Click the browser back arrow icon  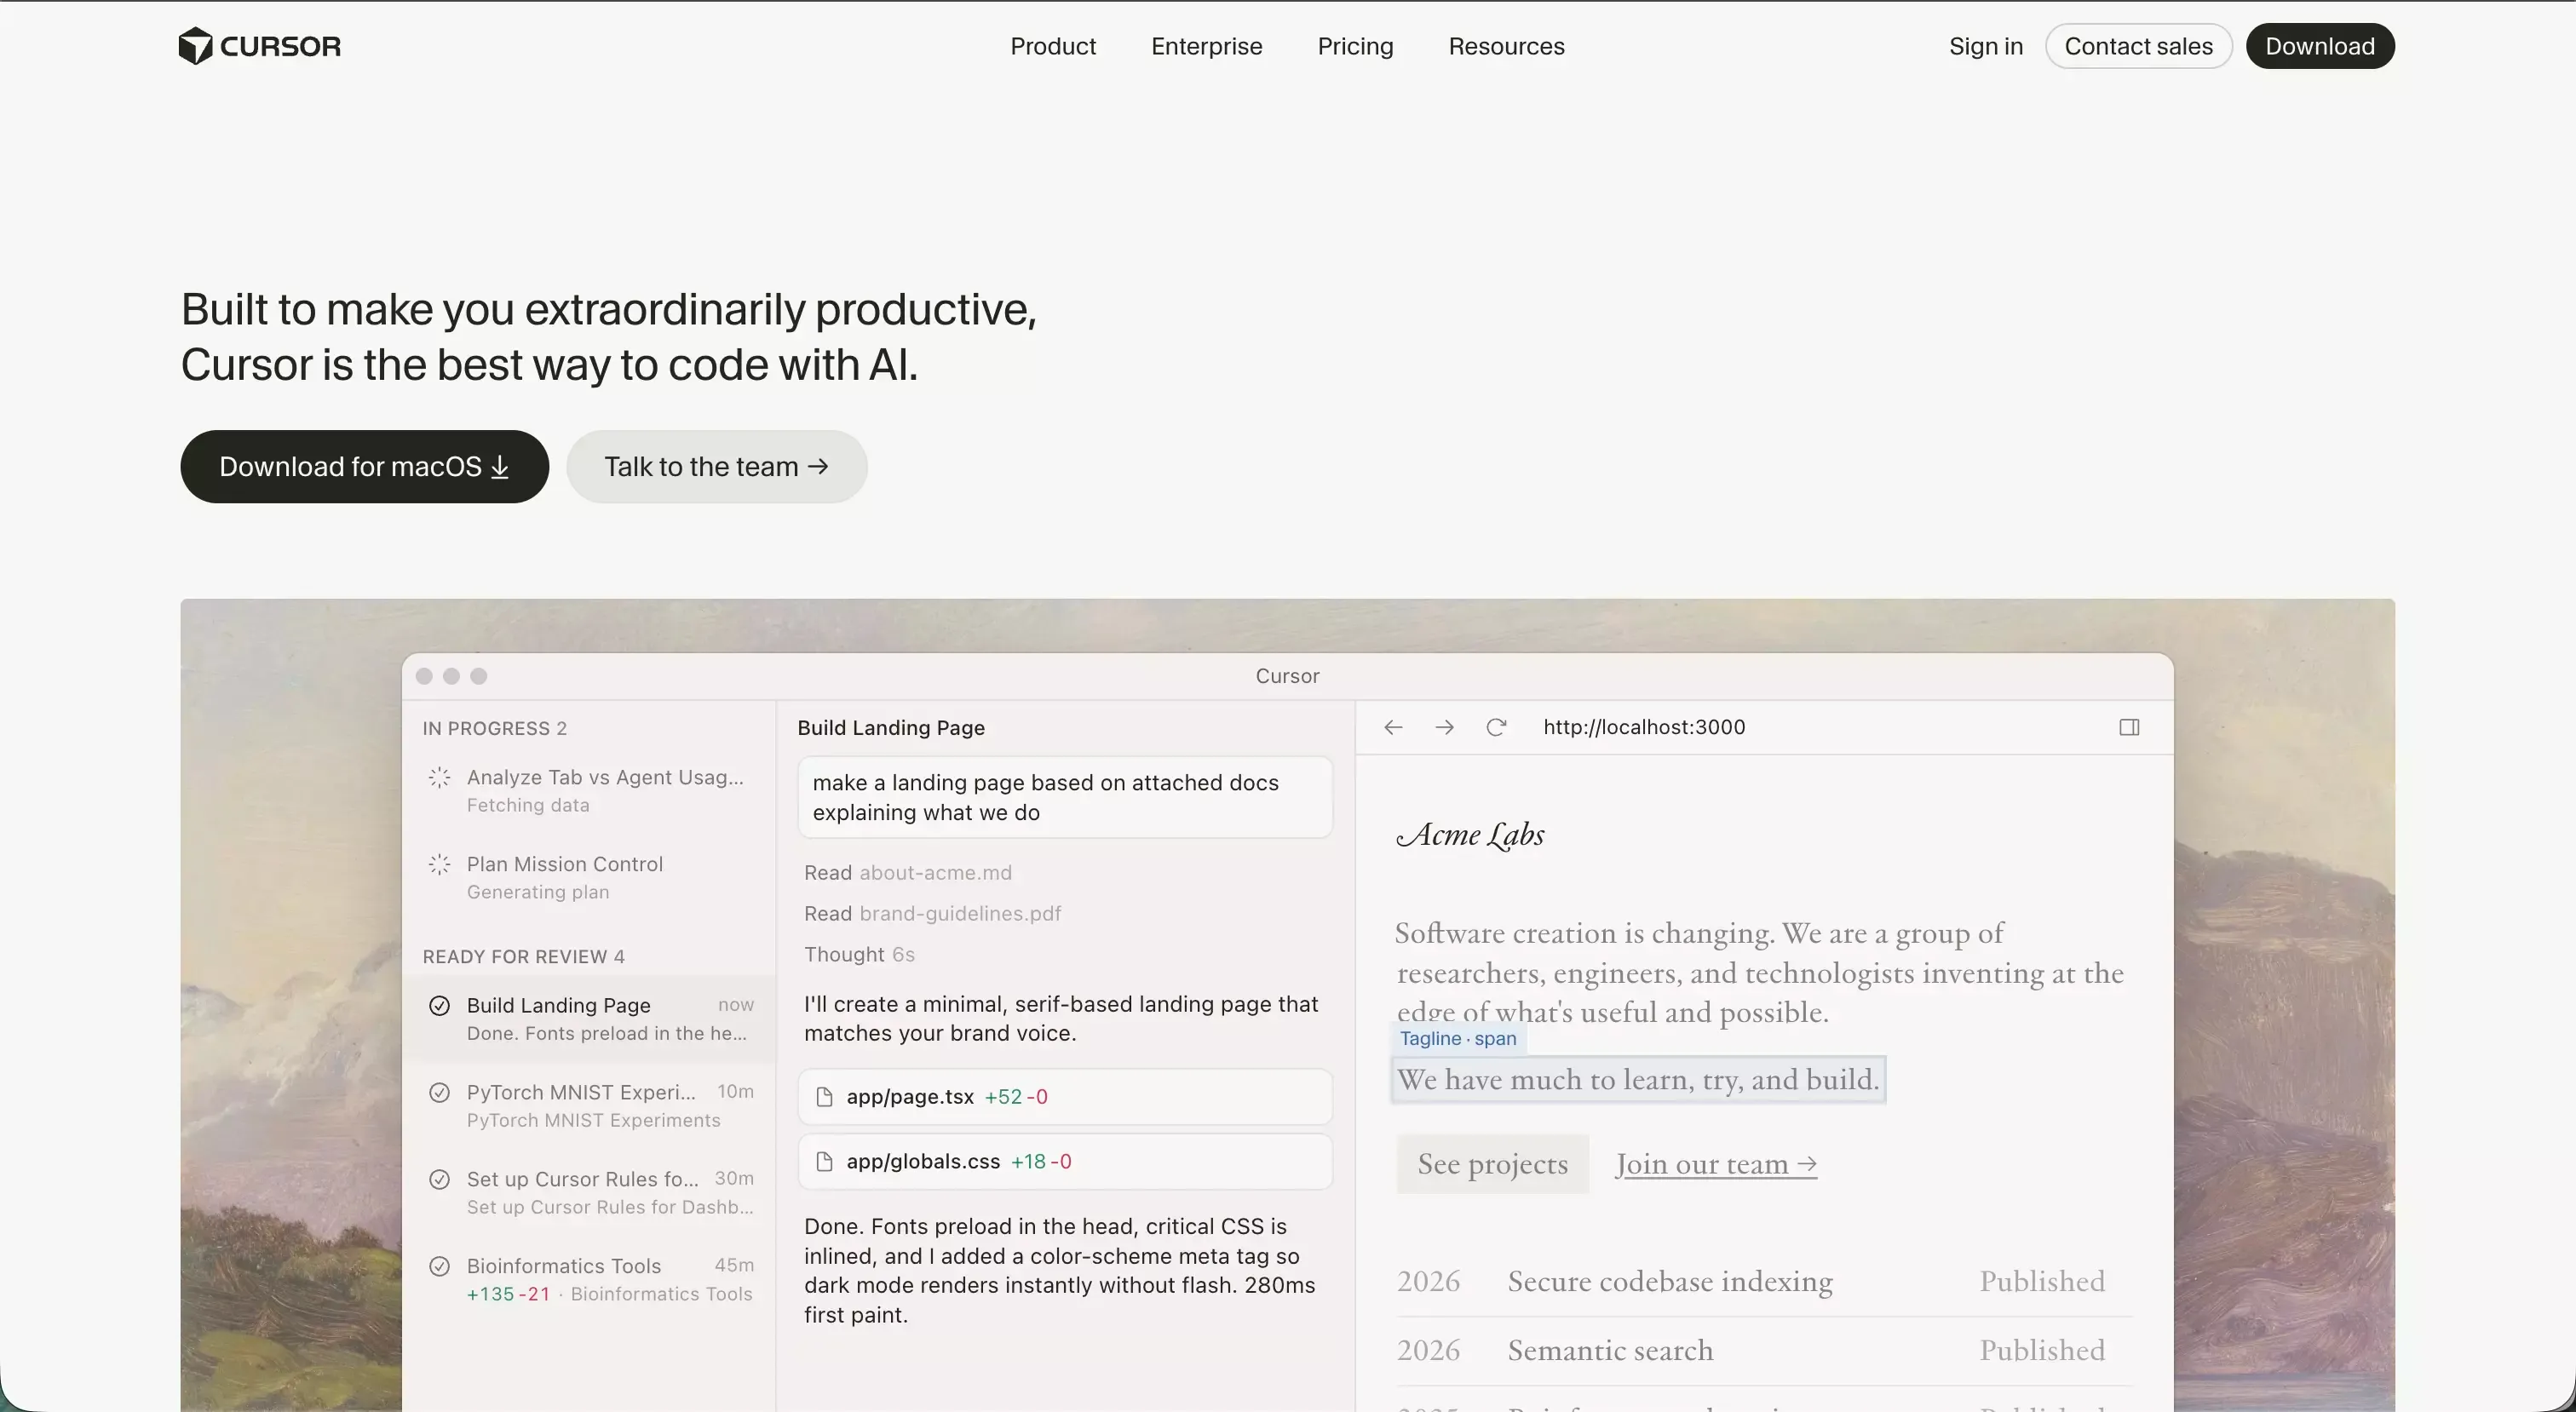pos(1393,727)
